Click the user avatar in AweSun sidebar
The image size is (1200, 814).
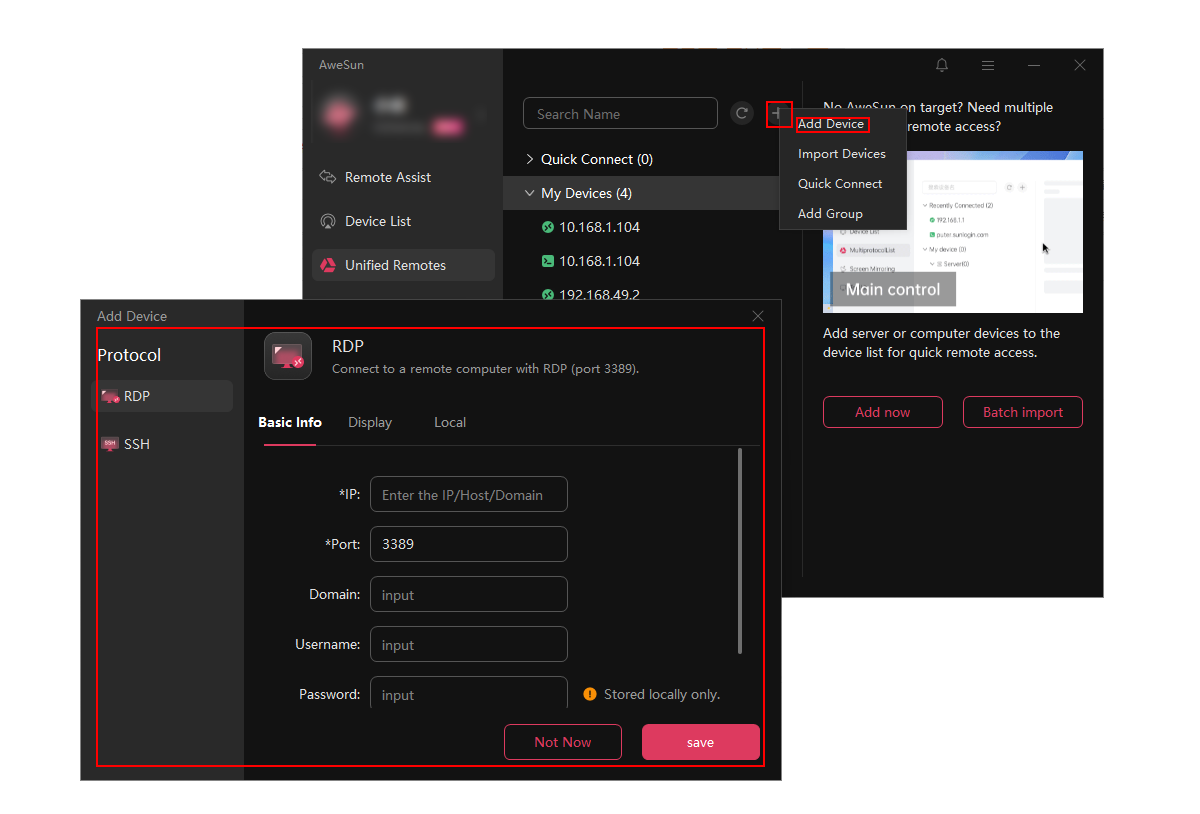point(341,115)
